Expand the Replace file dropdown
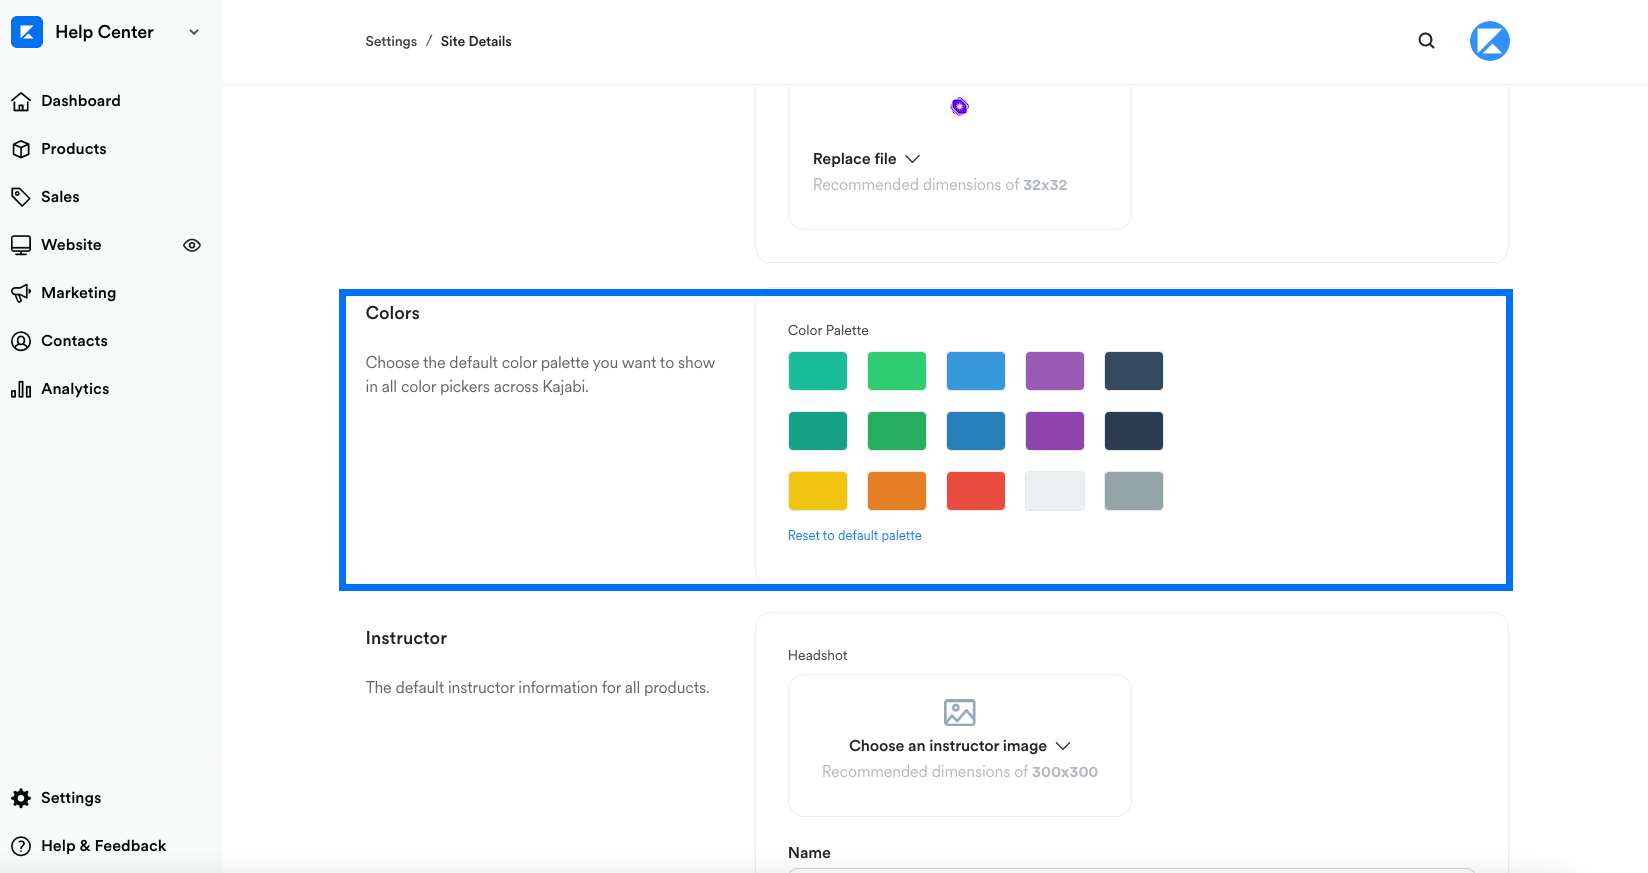Image resolution: width=1648 pixels, height=873 pixels. (866, 159)
